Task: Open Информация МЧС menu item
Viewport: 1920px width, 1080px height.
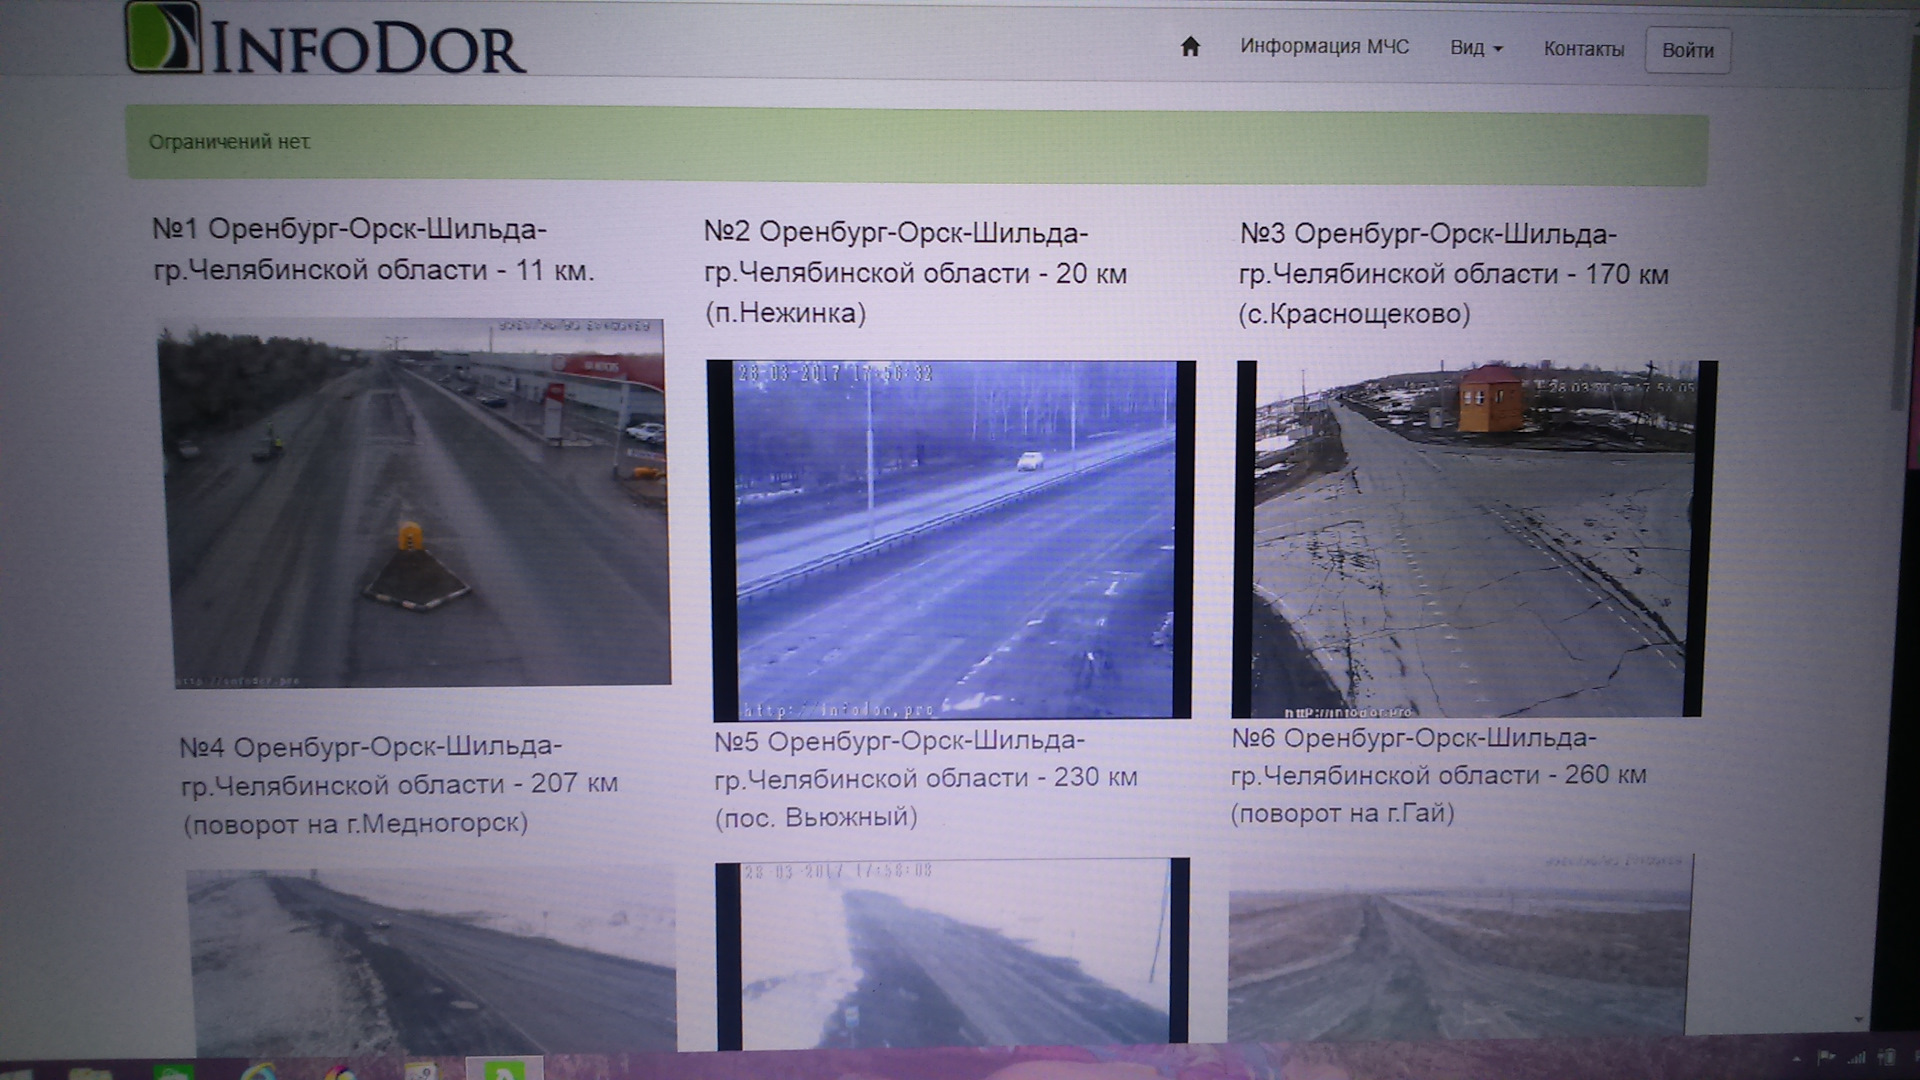Action: coord(1324,47)
